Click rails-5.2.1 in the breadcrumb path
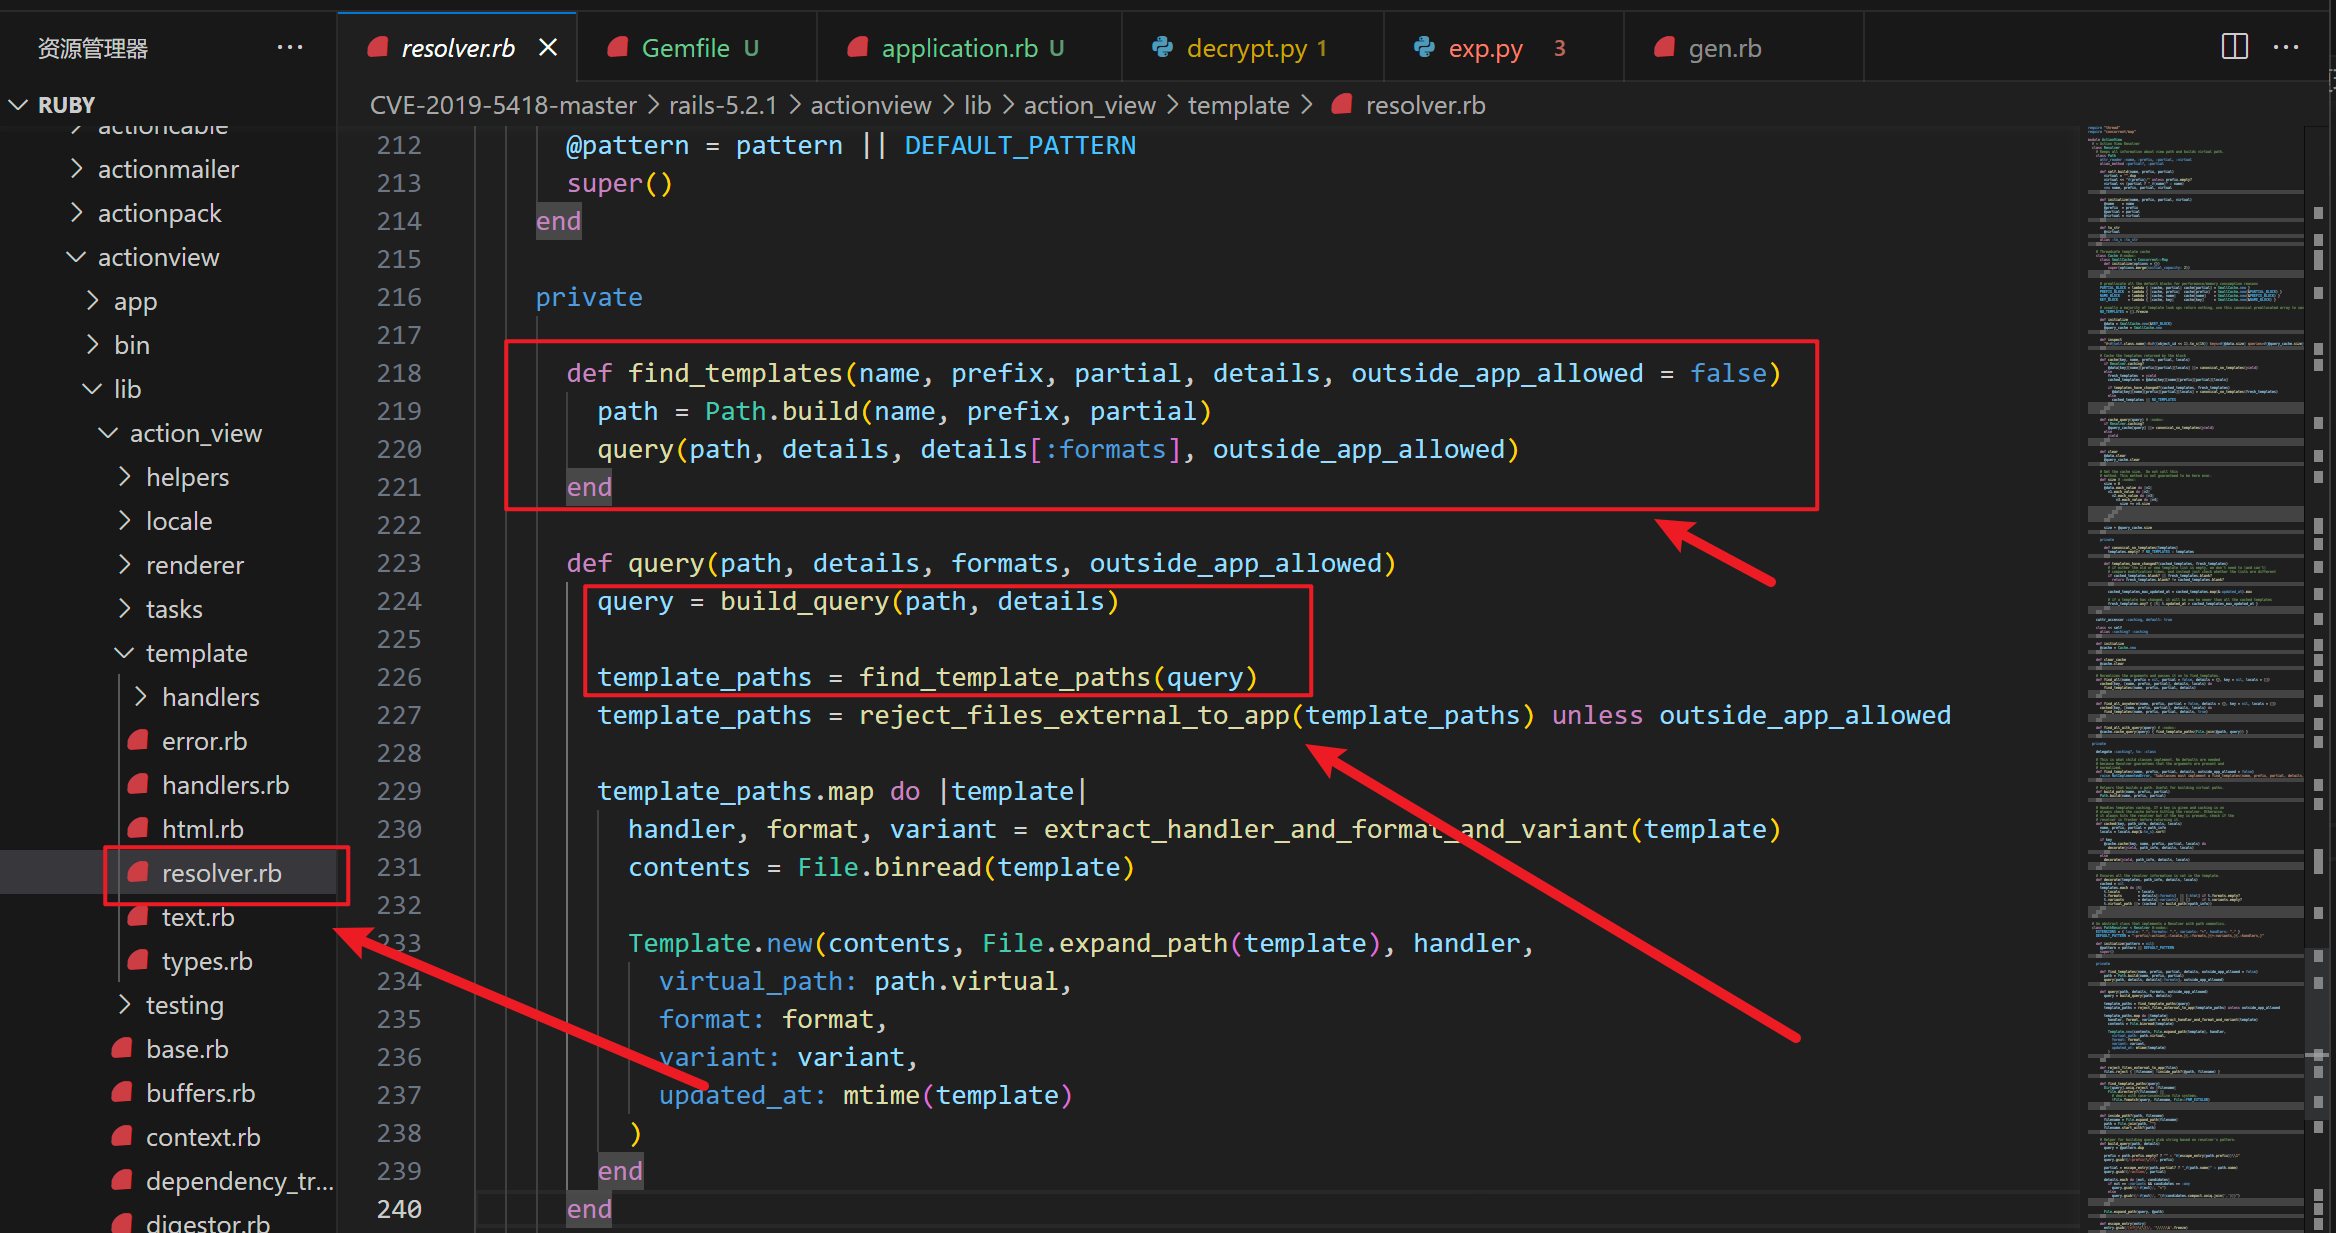 pos(722,105)
